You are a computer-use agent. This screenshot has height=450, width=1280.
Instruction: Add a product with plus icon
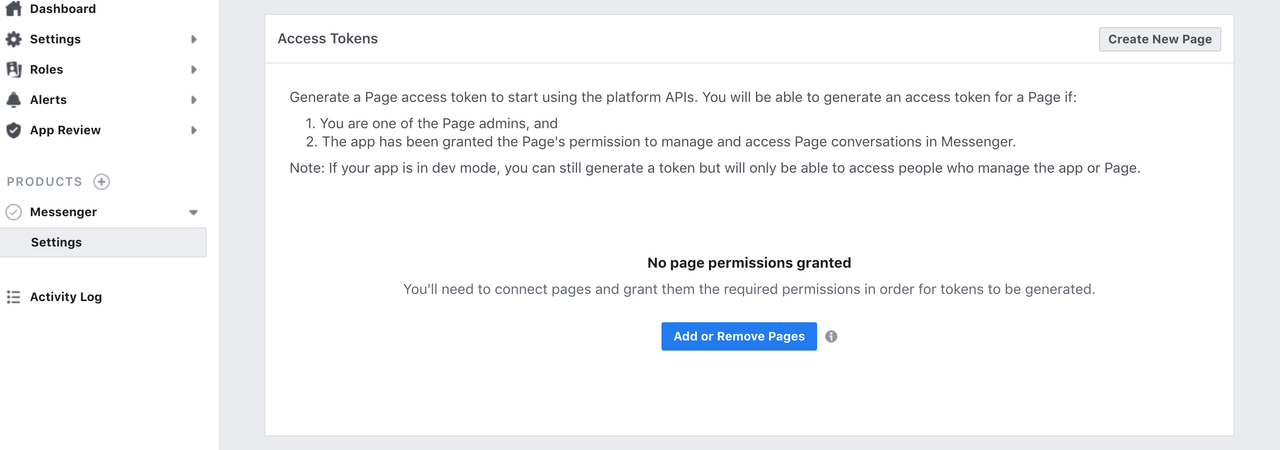tap(101, 182)
